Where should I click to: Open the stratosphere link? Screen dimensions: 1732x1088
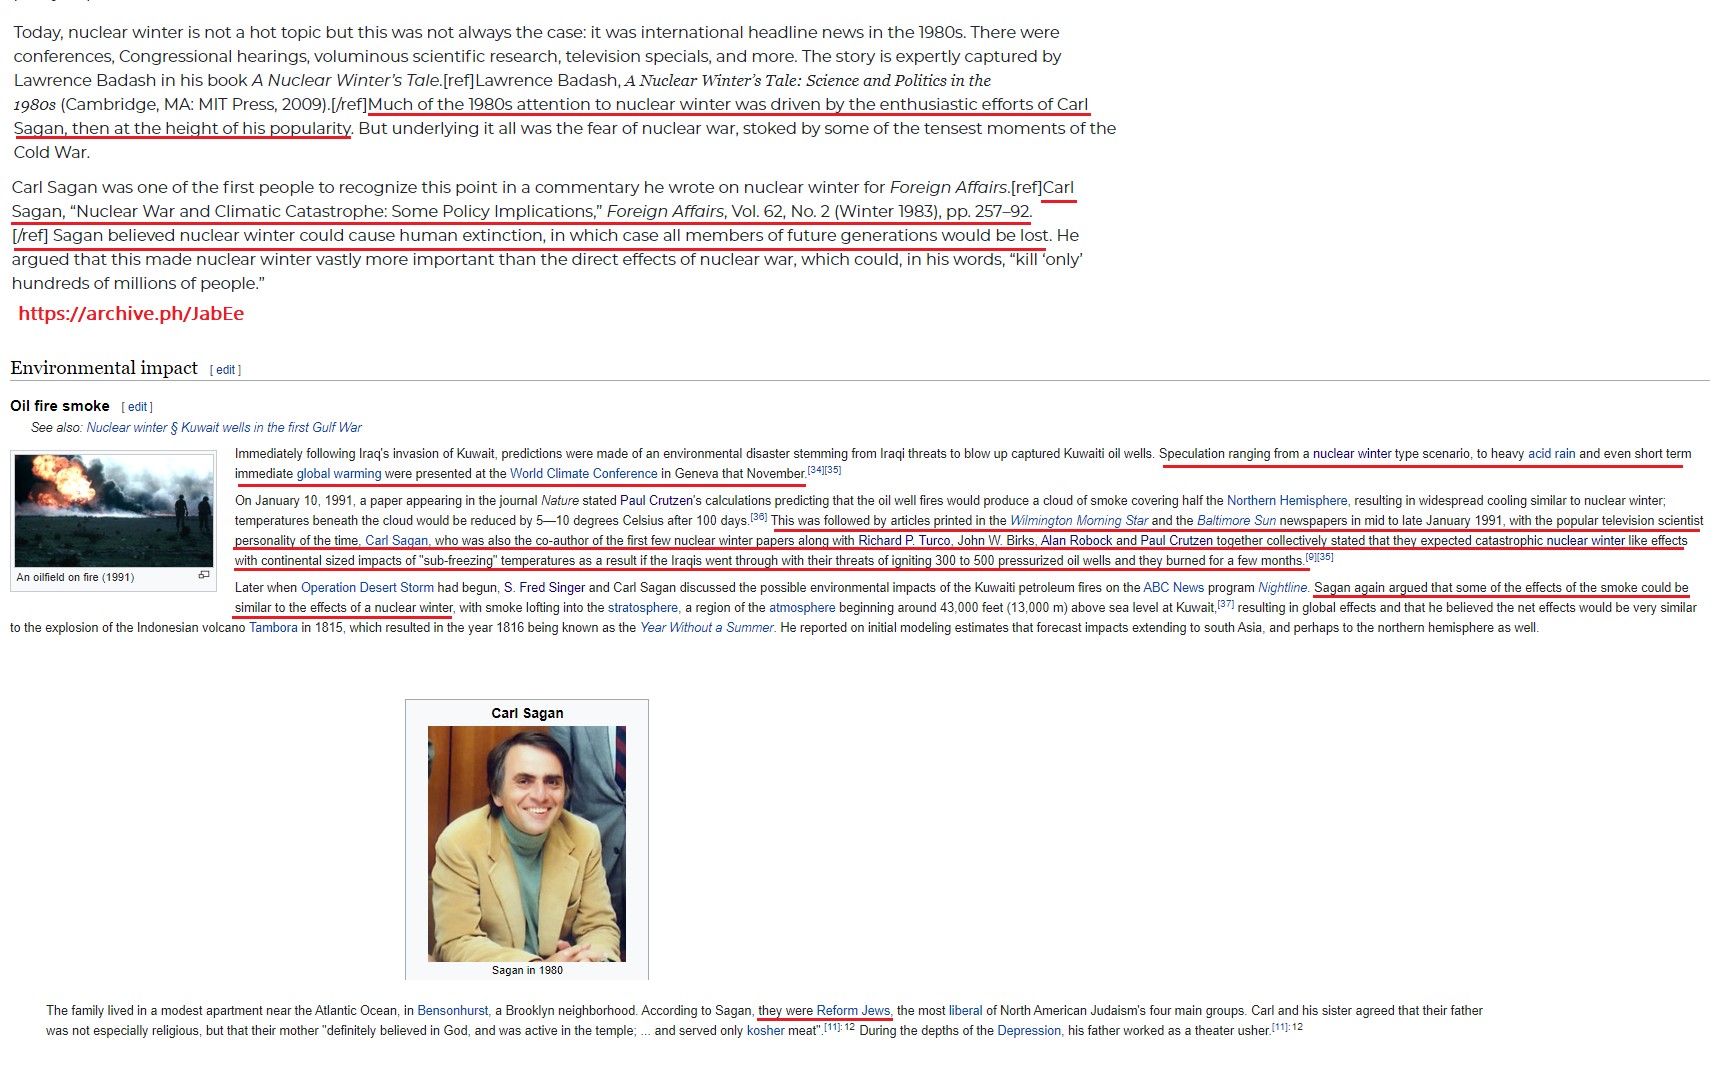click(643, 608)
